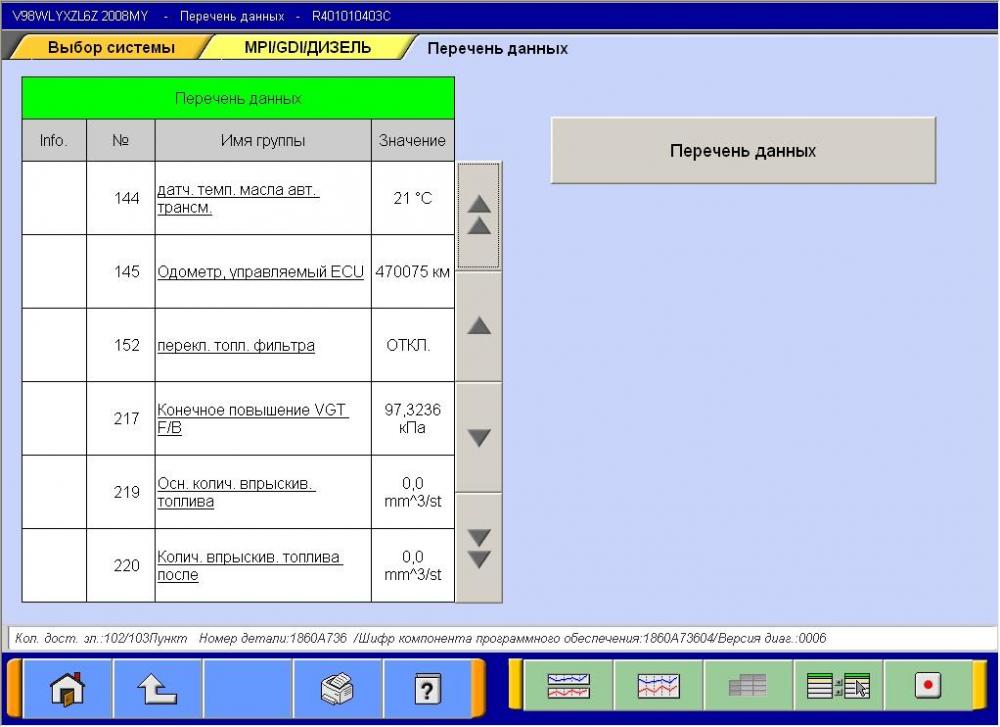Print the data list with printer icon

(337, 688)
